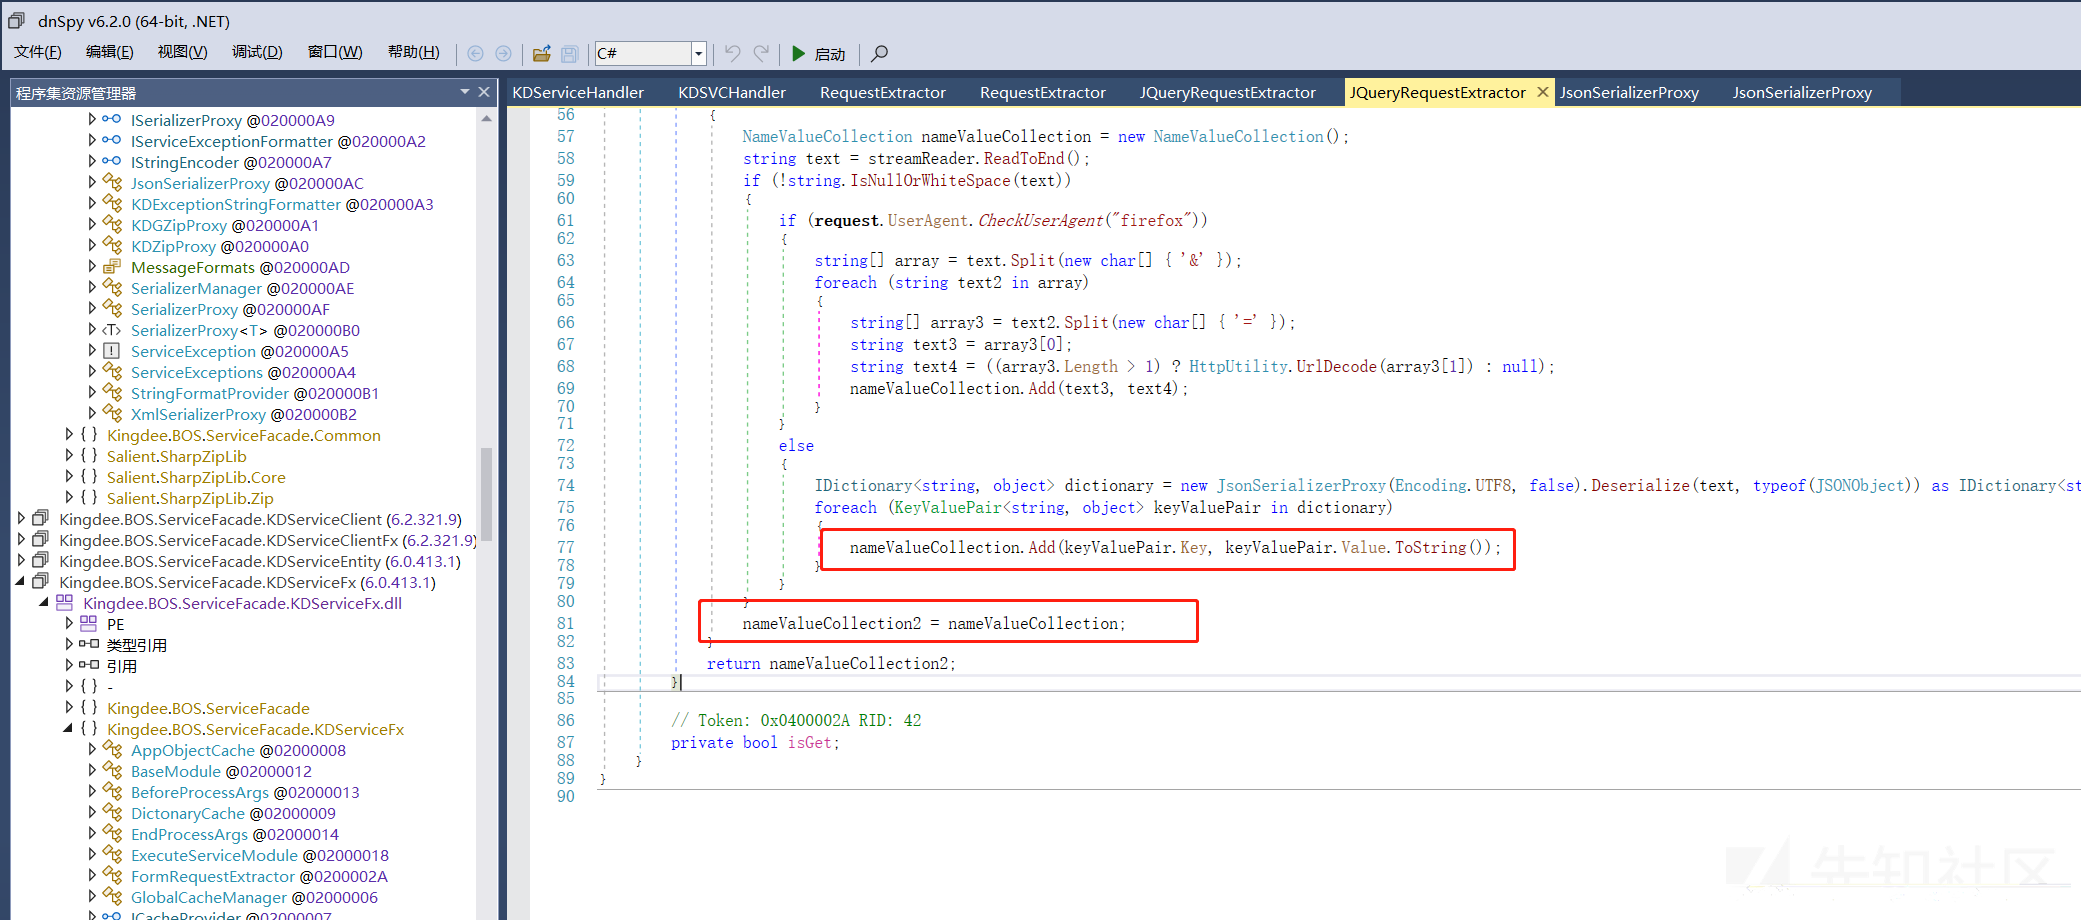Click the navigate backward arrow icon
The image size is (2081, 920).
475,53
